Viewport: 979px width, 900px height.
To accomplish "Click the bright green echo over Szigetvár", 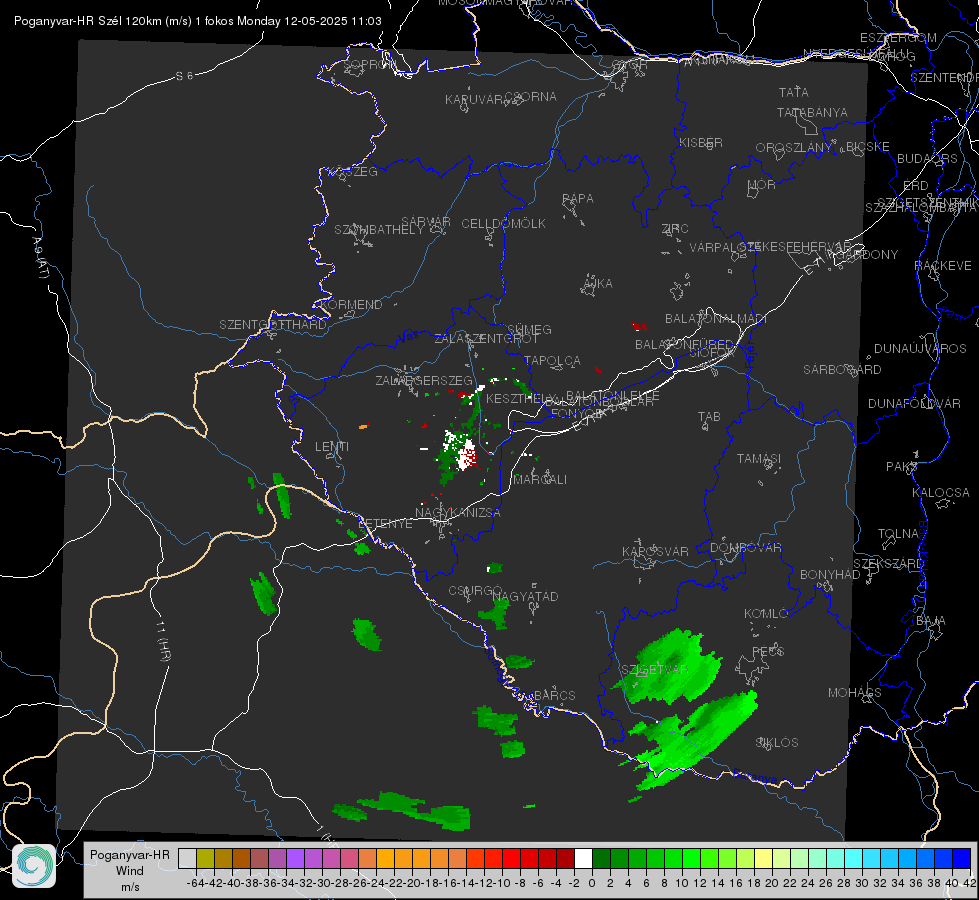I will tap(671, 666).
